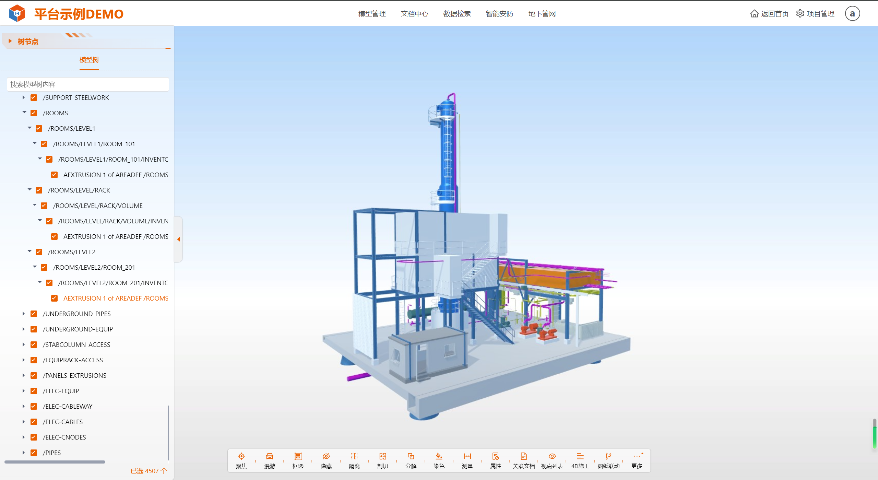This screenshot has height=480, width=878.
Task: Uncheck the /PIPES checkbox
Action: [x=34, y=453]
